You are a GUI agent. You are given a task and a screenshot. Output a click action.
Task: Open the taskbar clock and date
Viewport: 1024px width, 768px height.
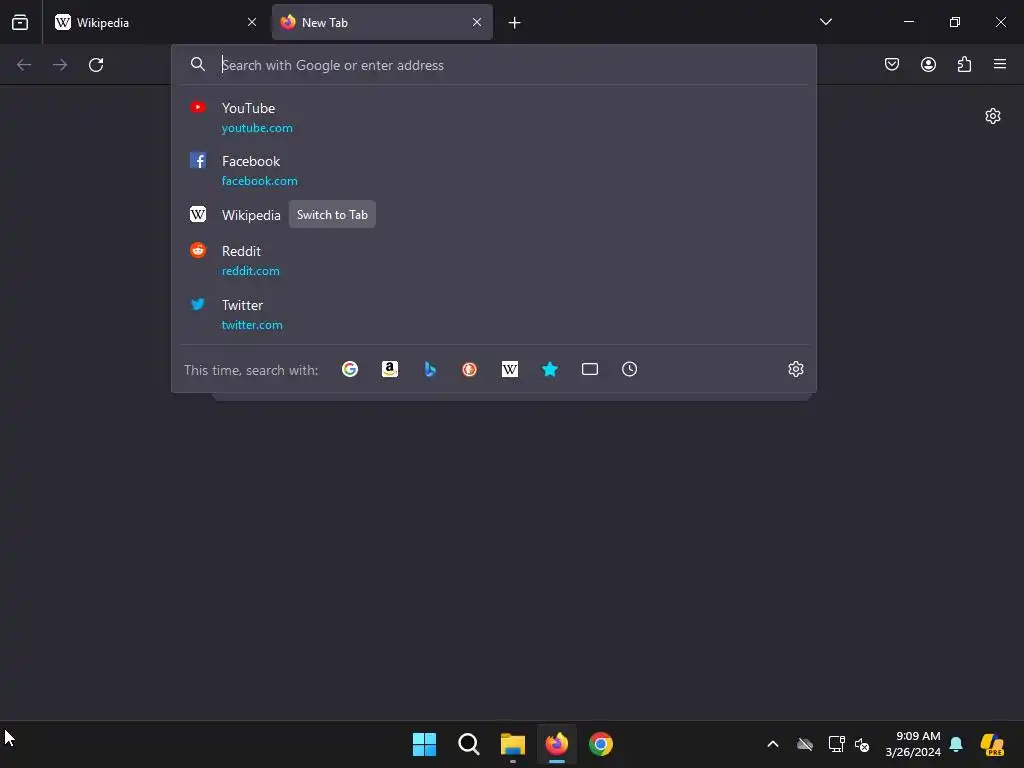[913, 744]
